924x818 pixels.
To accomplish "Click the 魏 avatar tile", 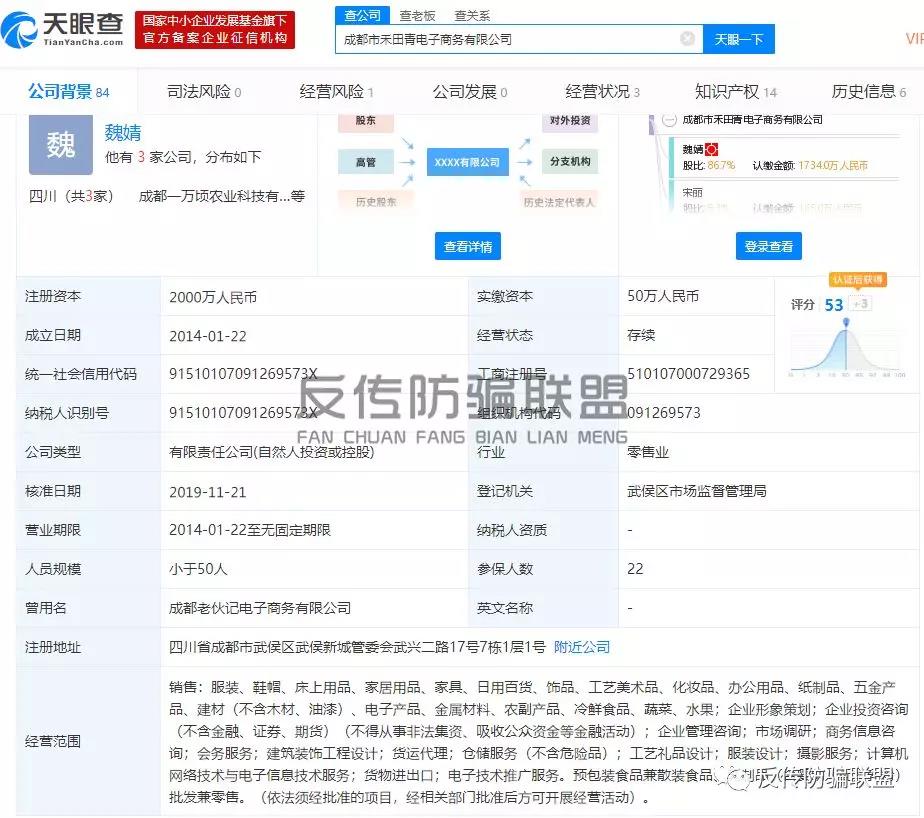I will tap(61, 145).
